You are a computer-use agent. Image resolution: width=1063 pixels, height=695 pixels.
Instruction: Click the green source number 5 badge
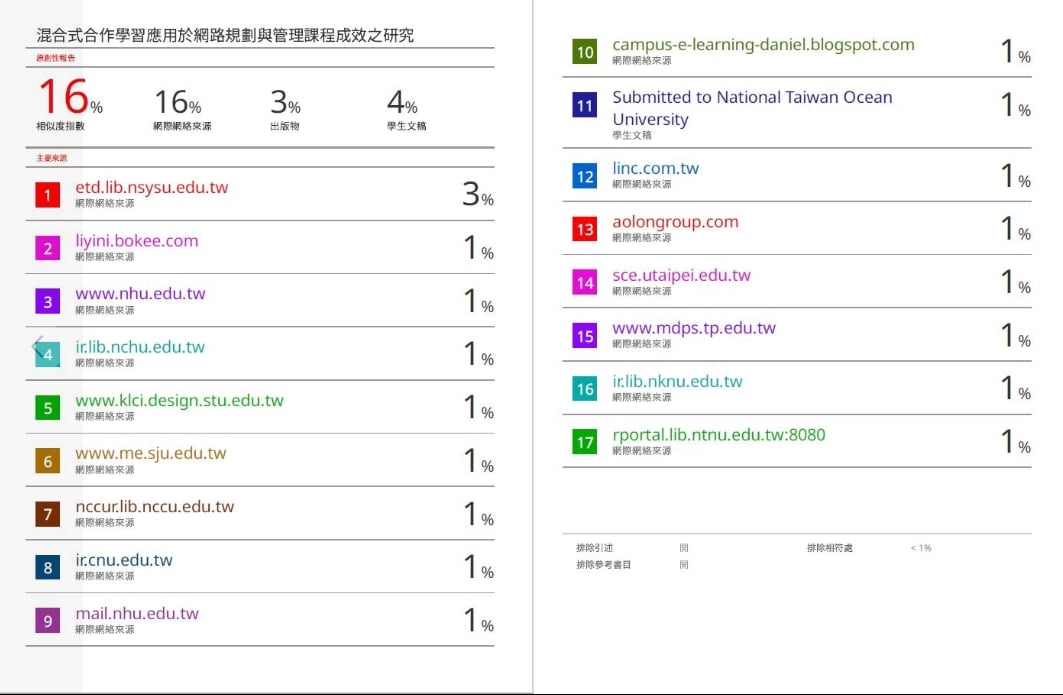[x=47, y=408]
